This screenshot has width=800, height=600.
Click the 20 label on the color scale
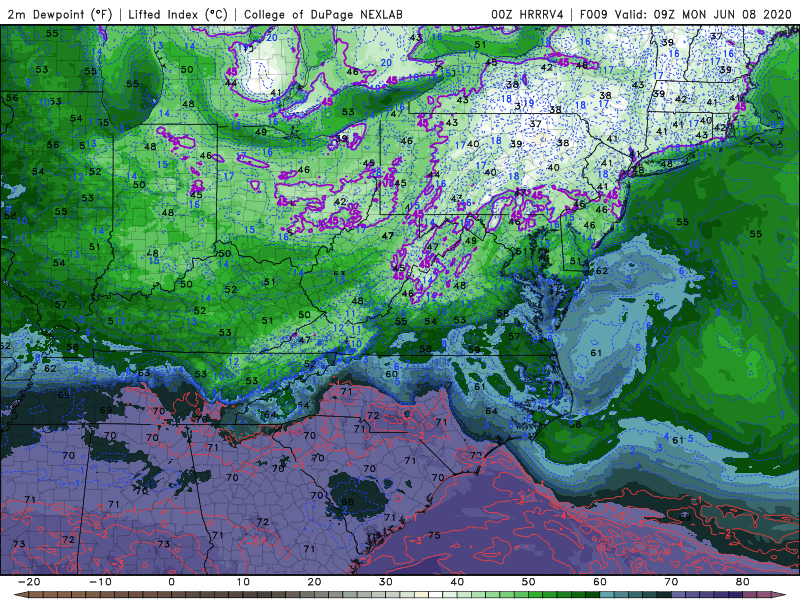314,582
